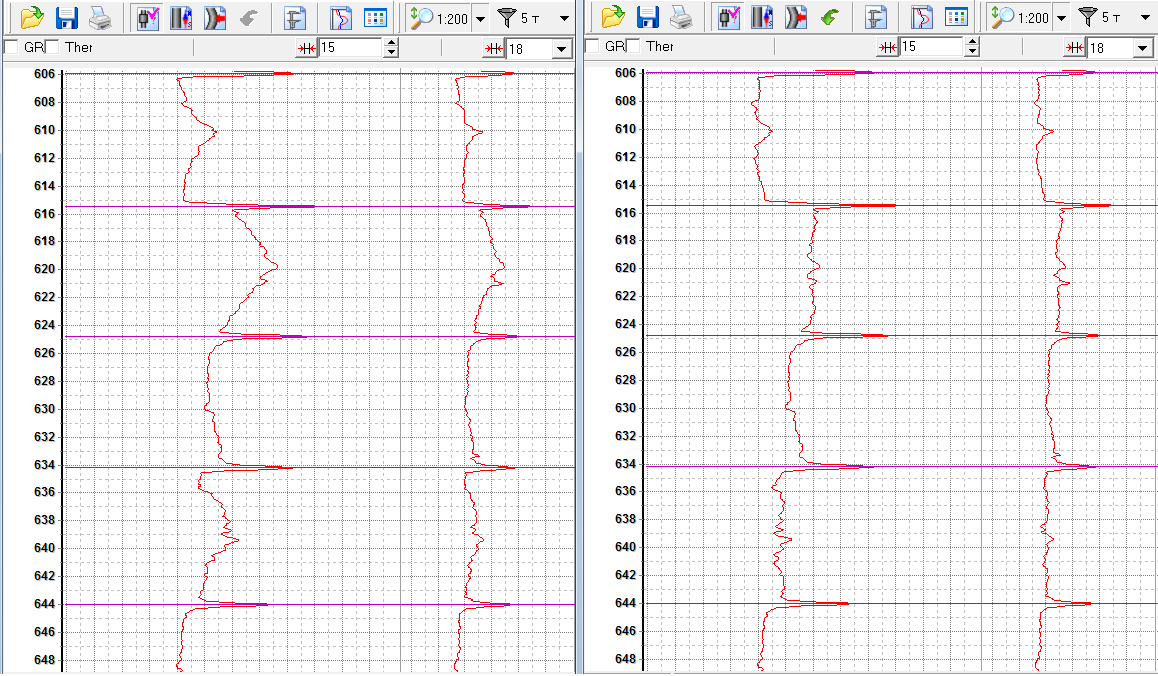Open the 5 т filter dropdown in left window
1158x676 pixels.
pos(564,18)
